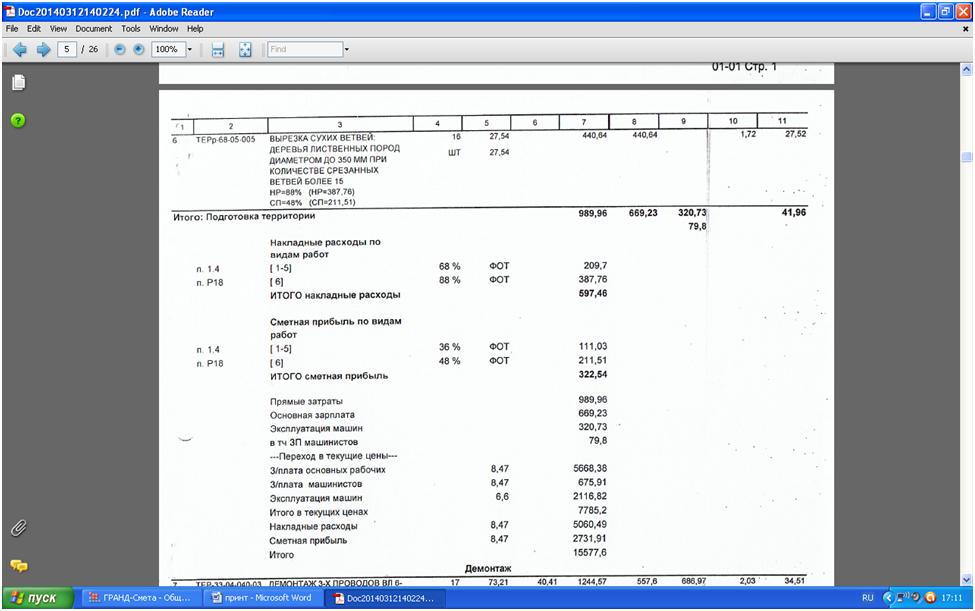Click the text 'Итого: Подготовка территории'
Image resolution: width=975 pixels, height=611 pixels.
tap(244, 216)
